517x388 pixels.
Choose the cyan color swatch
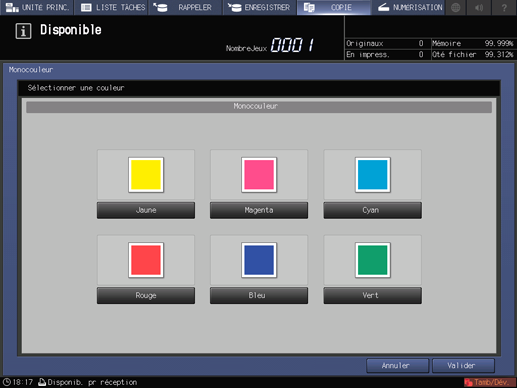[372, 175]
